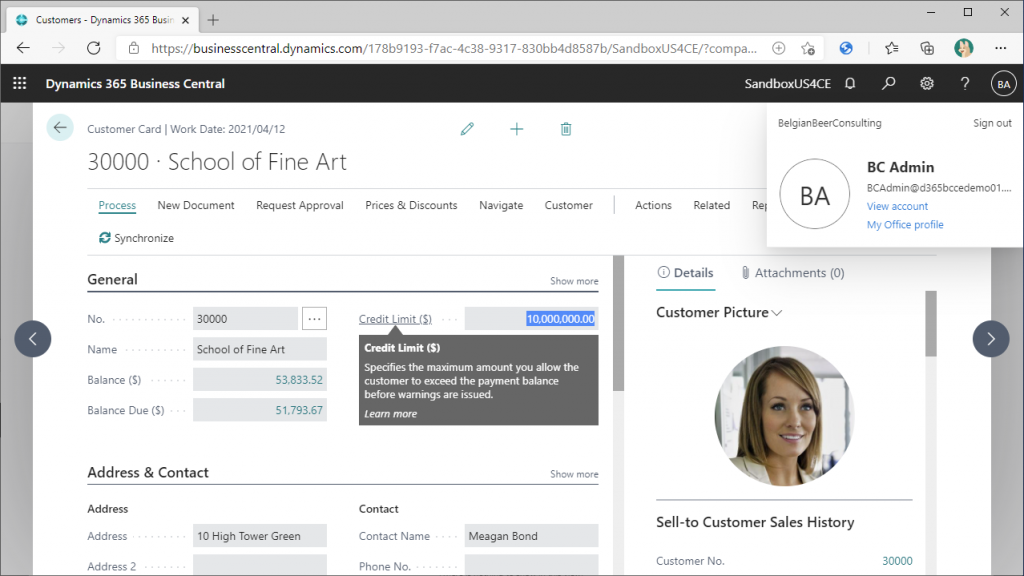The height and width of the screenshot is (576, 1024).
Task: Click the blue browser extension icon
Action: tap(846, 48)
